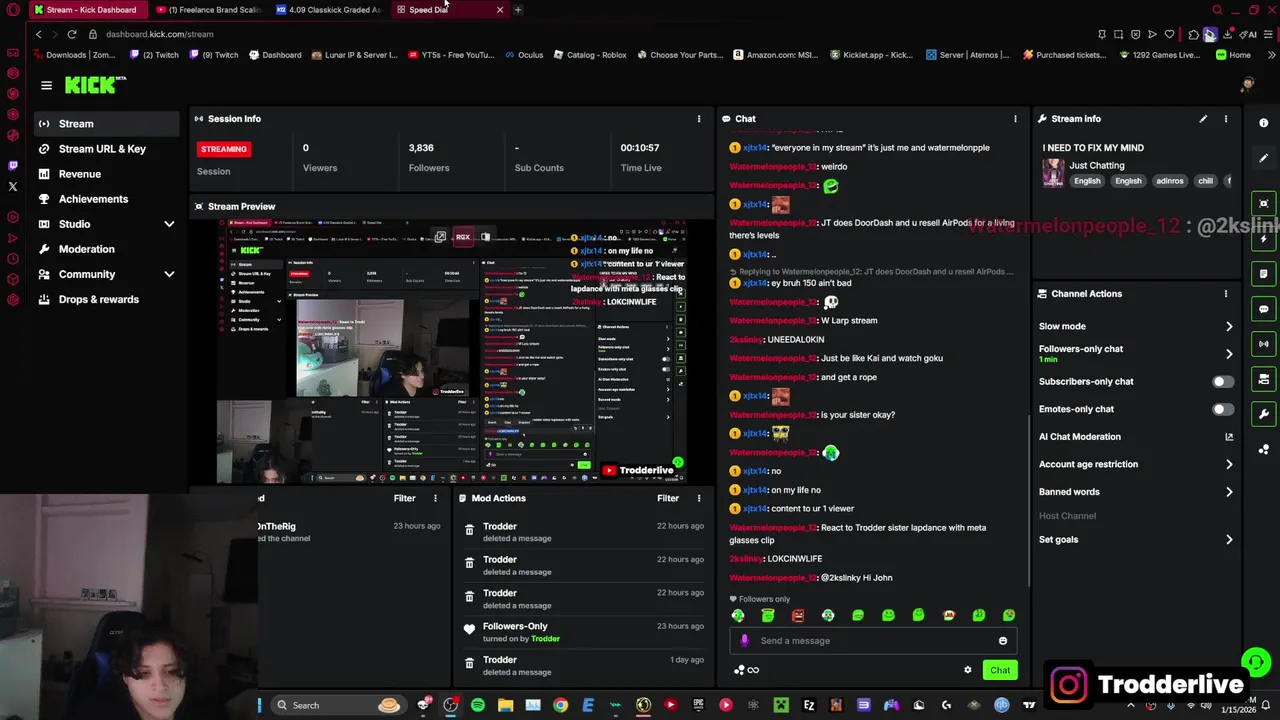1280x720 pixels.
Task: Open a new browser tab
Action: pos(518,10)
